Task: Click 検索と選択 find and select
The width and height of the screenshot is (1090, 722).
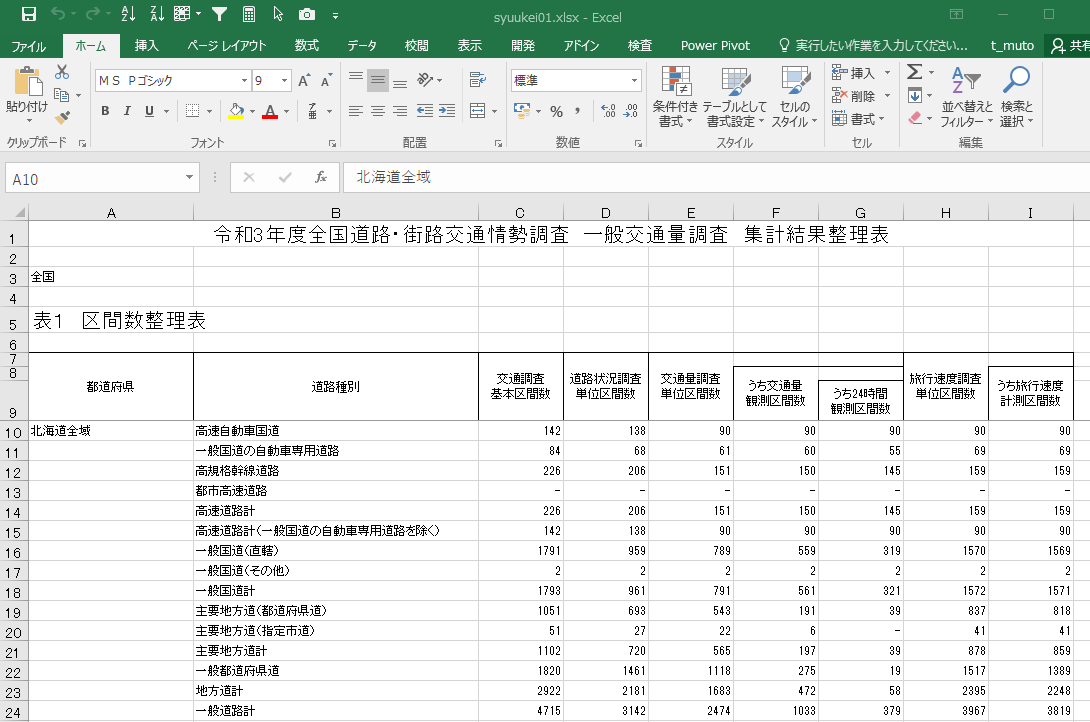Action: (1016, 97)
